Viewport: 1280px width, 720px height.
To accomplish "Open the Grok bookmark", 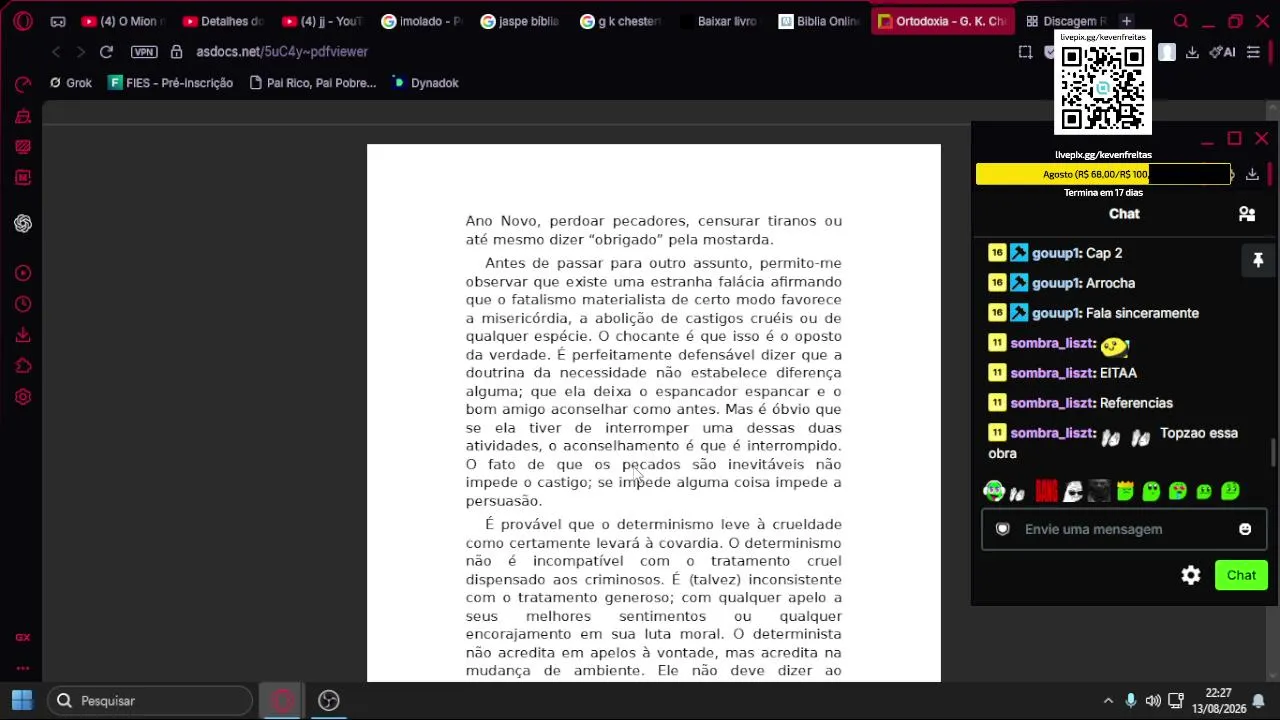I will (x=70, y=83).
